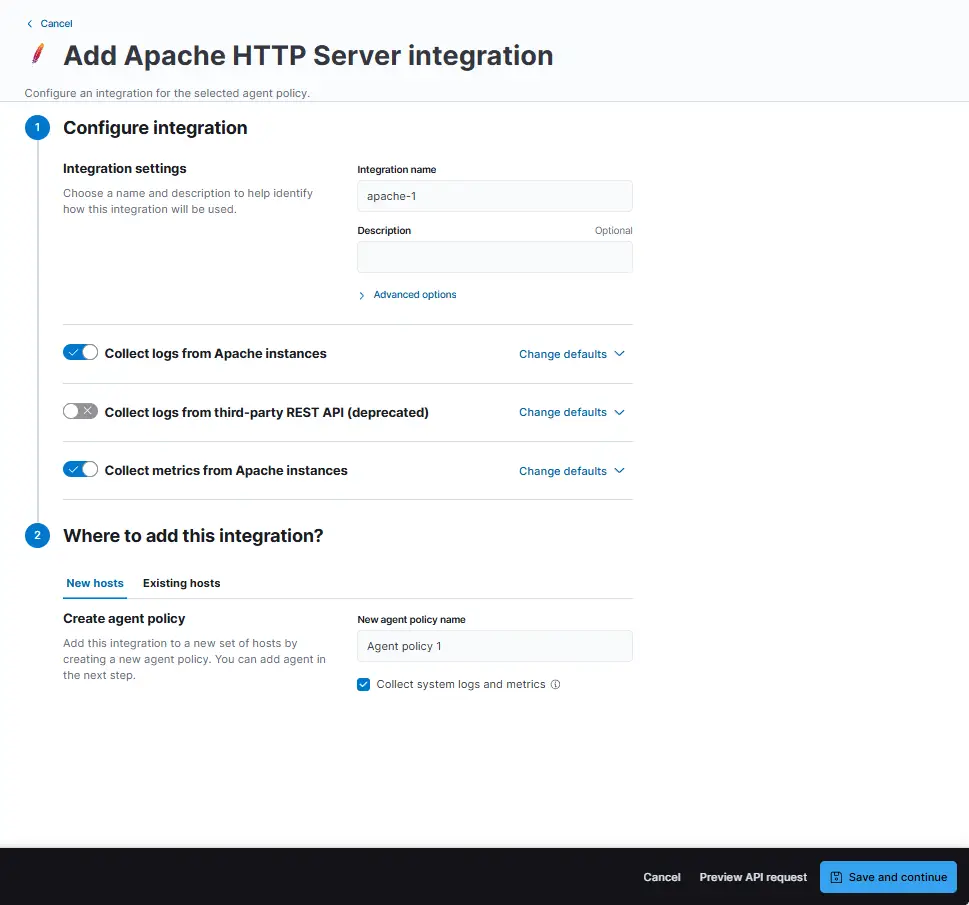
Task: Expand Change defaults for Apache logs
Action: pos(572,354)
